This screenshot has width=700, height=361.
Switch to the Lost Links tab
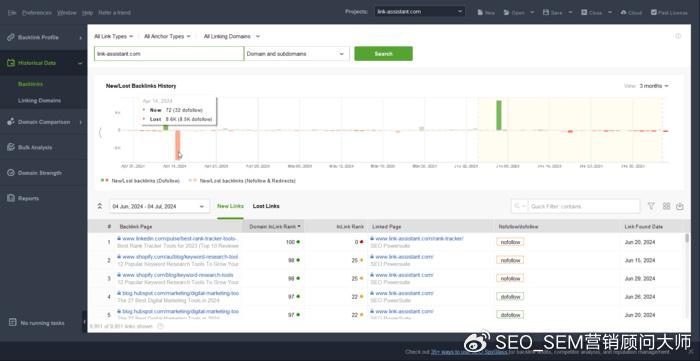click(x=266, y=206)
